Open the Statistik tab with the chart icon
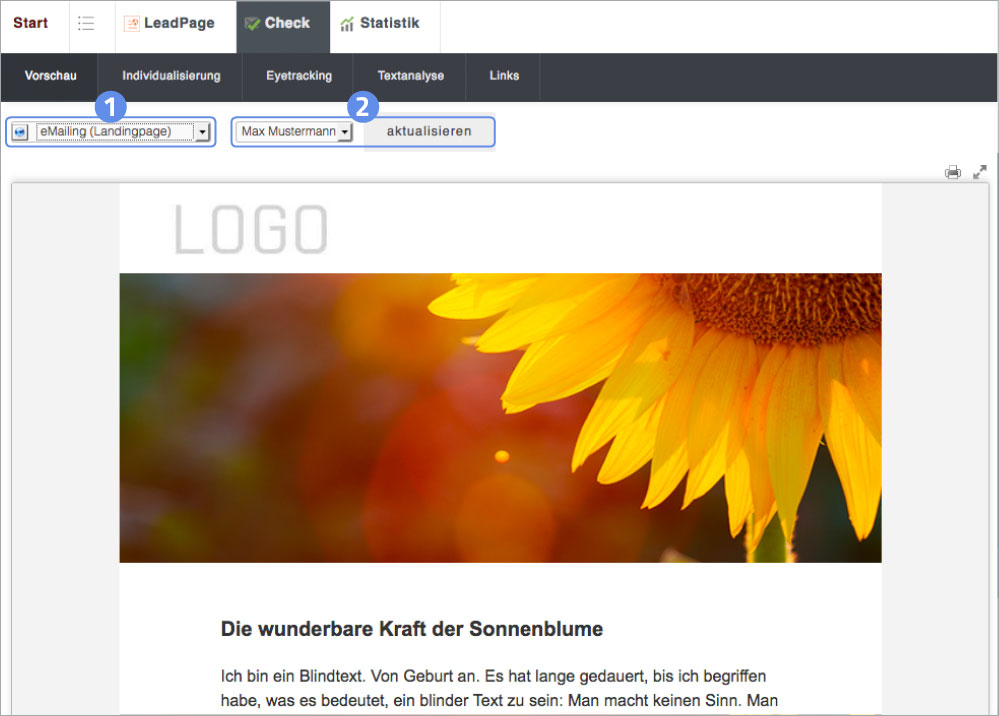The image size is (999, 716). point(380,24)
